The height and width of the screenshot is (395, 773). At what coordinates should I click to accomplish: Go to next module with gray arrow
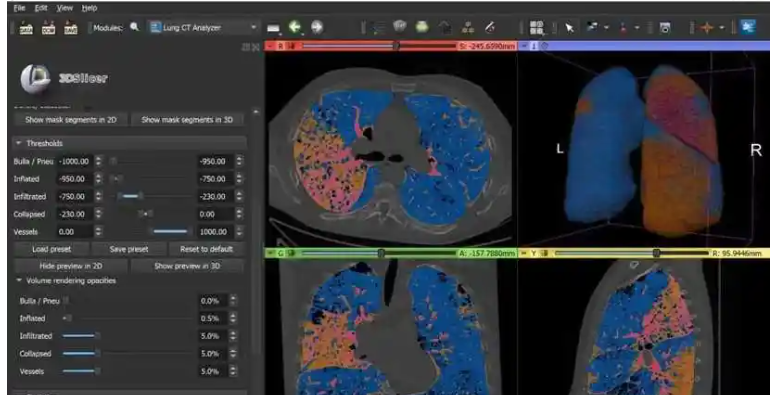tap(317, 28)
